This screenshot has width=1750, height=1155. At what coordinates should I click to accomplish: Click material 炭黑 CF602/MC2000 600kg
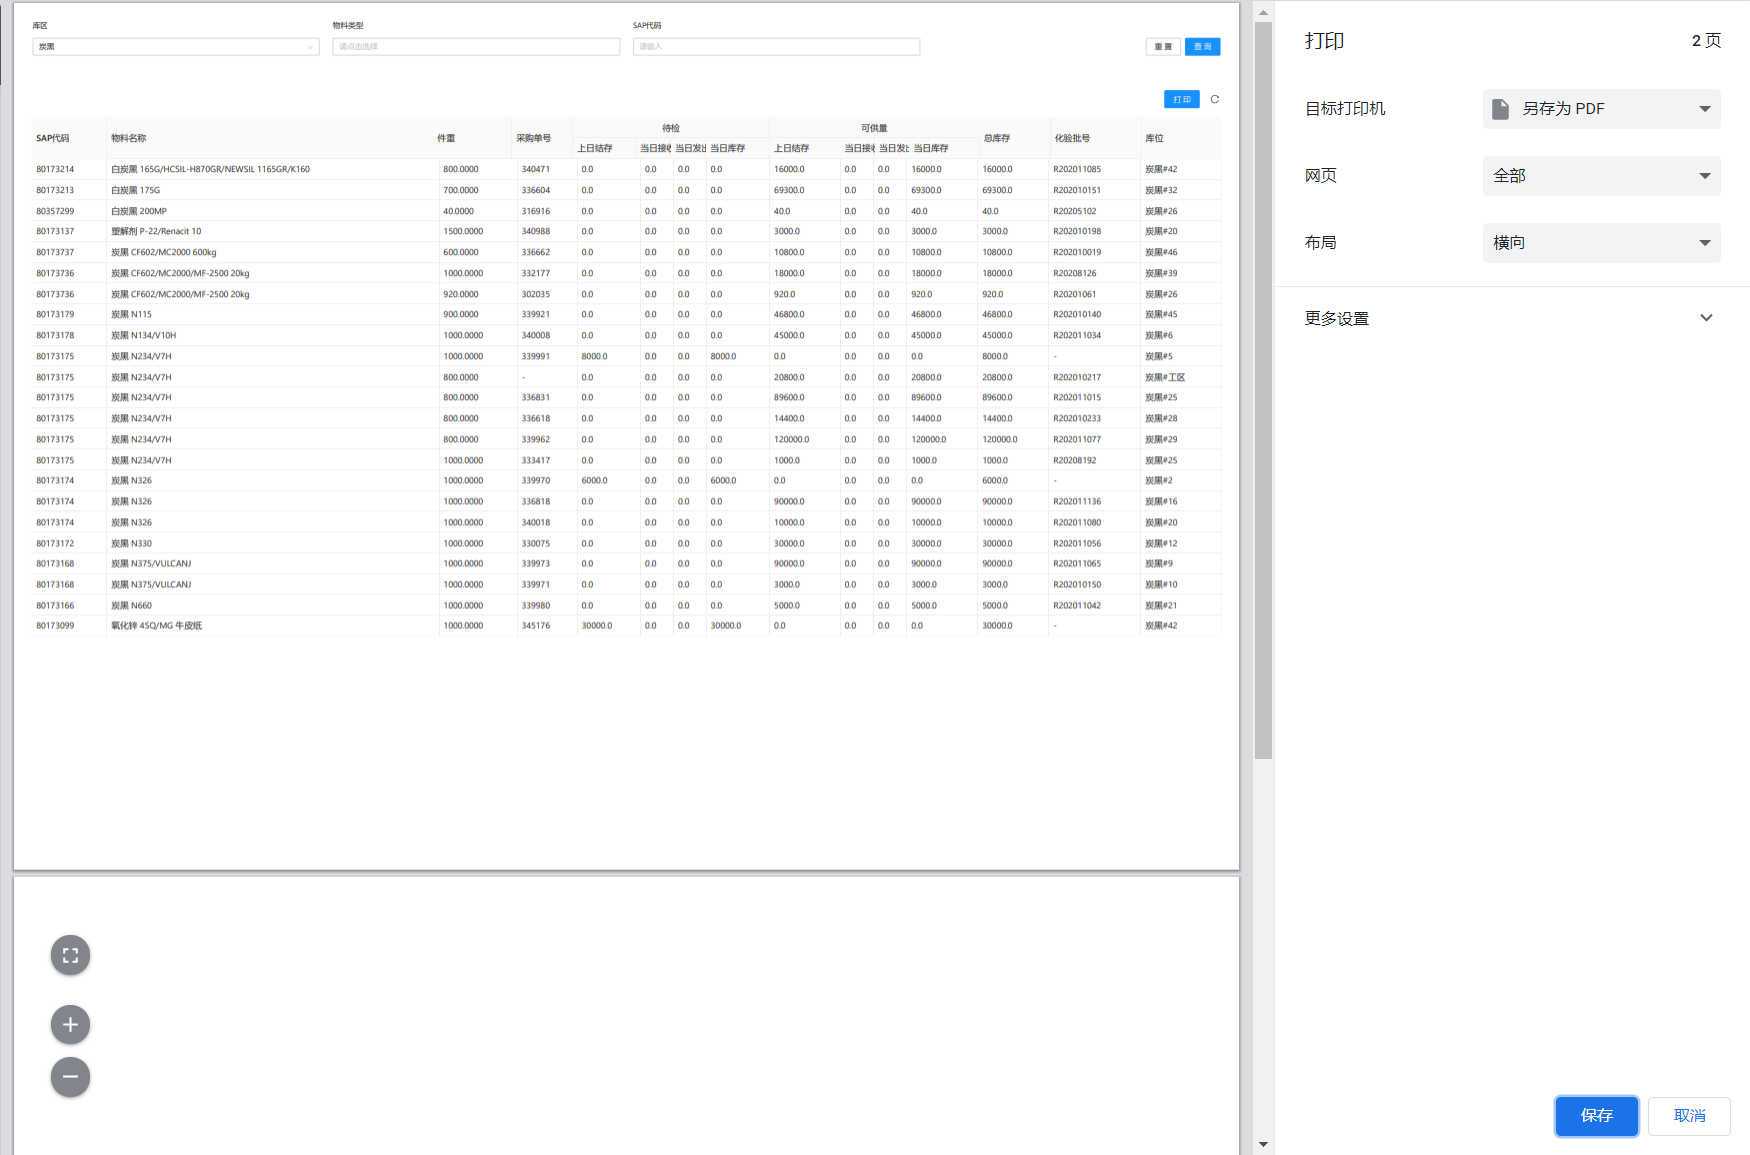pos(164,252)
